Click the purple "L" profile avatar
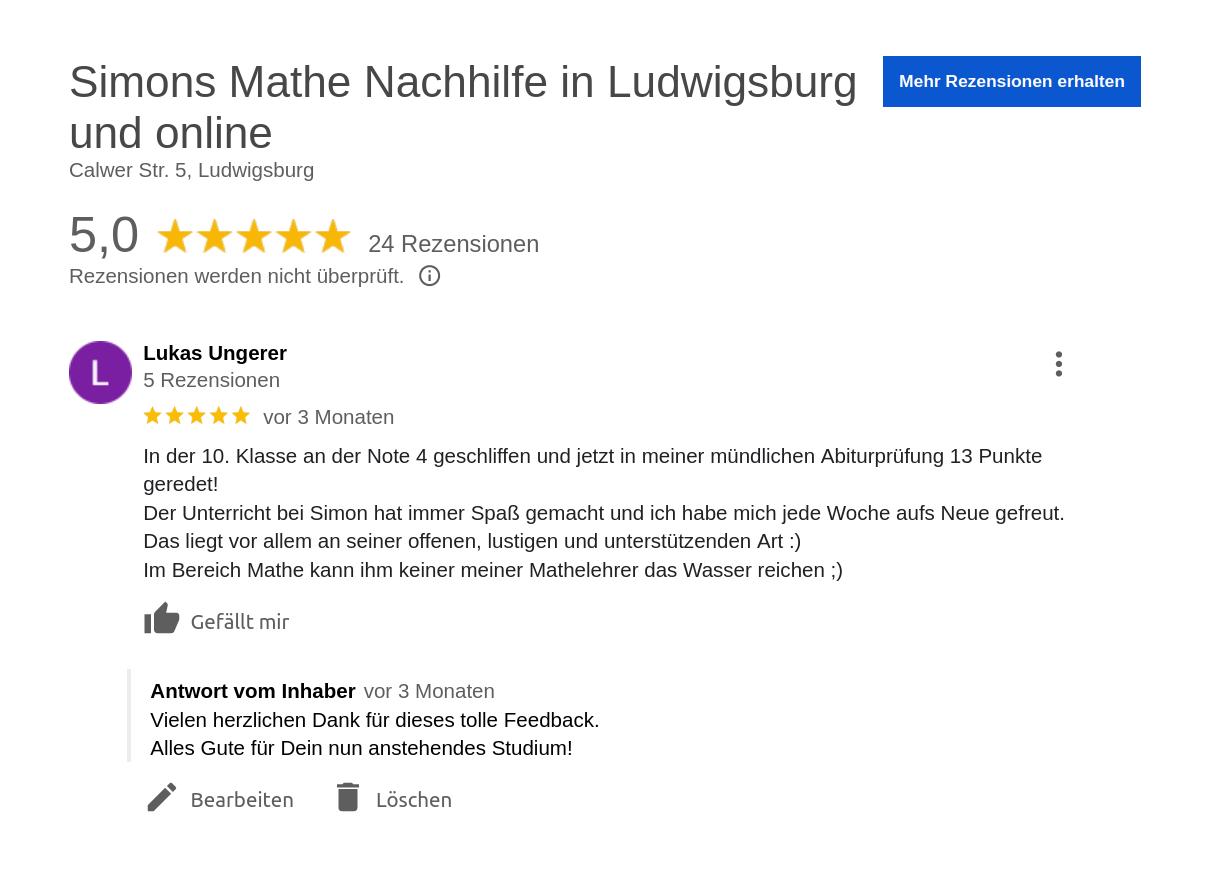The width and height of the screenshot is (1216, 873). 100,372
